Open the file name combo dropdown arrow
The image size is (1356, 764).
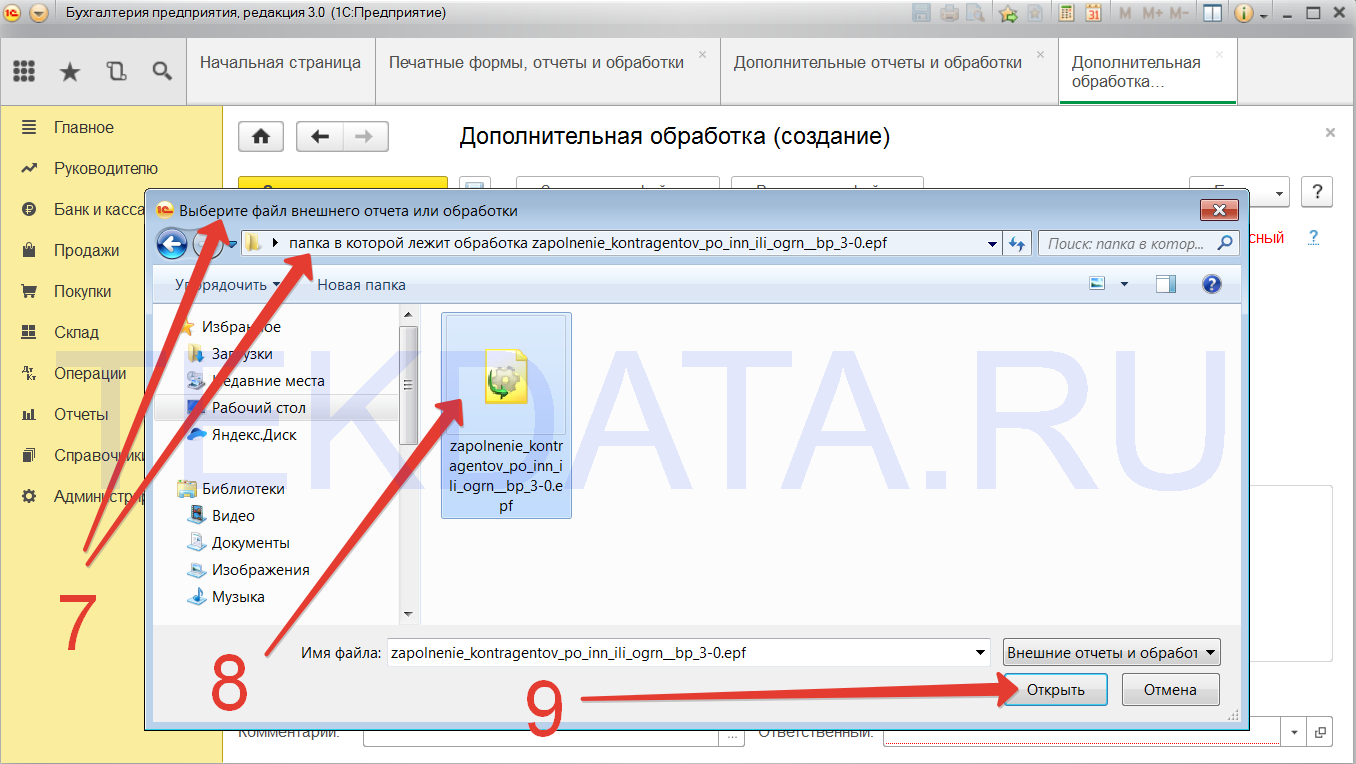click(980, 653)
